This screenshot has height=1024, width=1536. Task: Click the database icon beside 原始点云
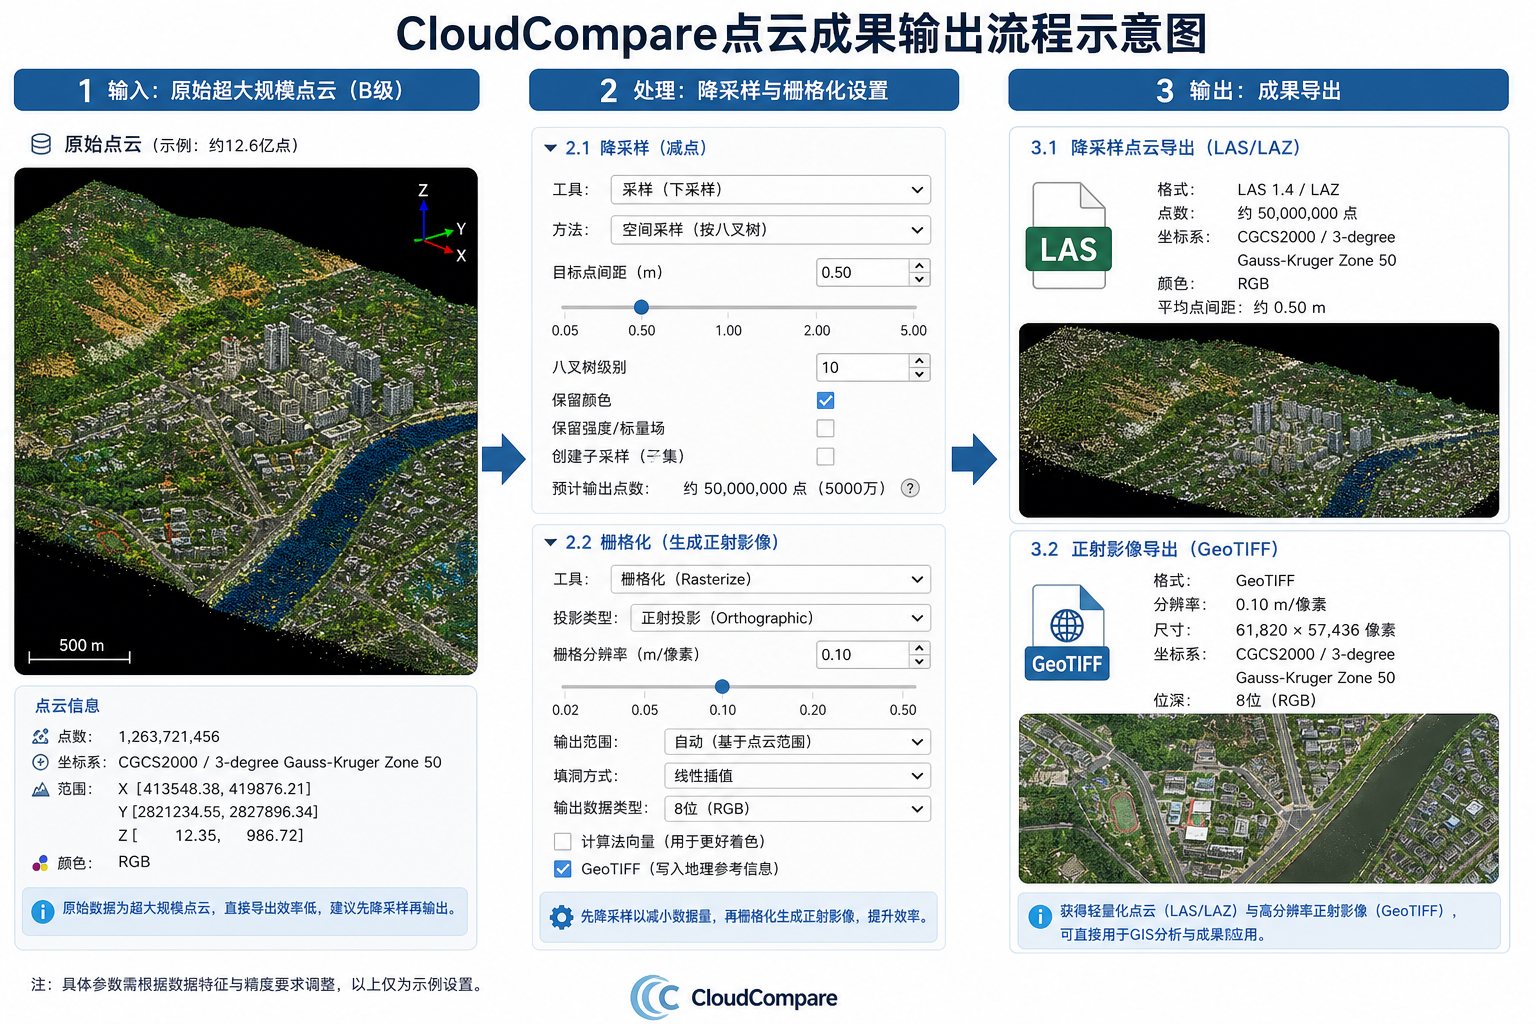(41, 144)
